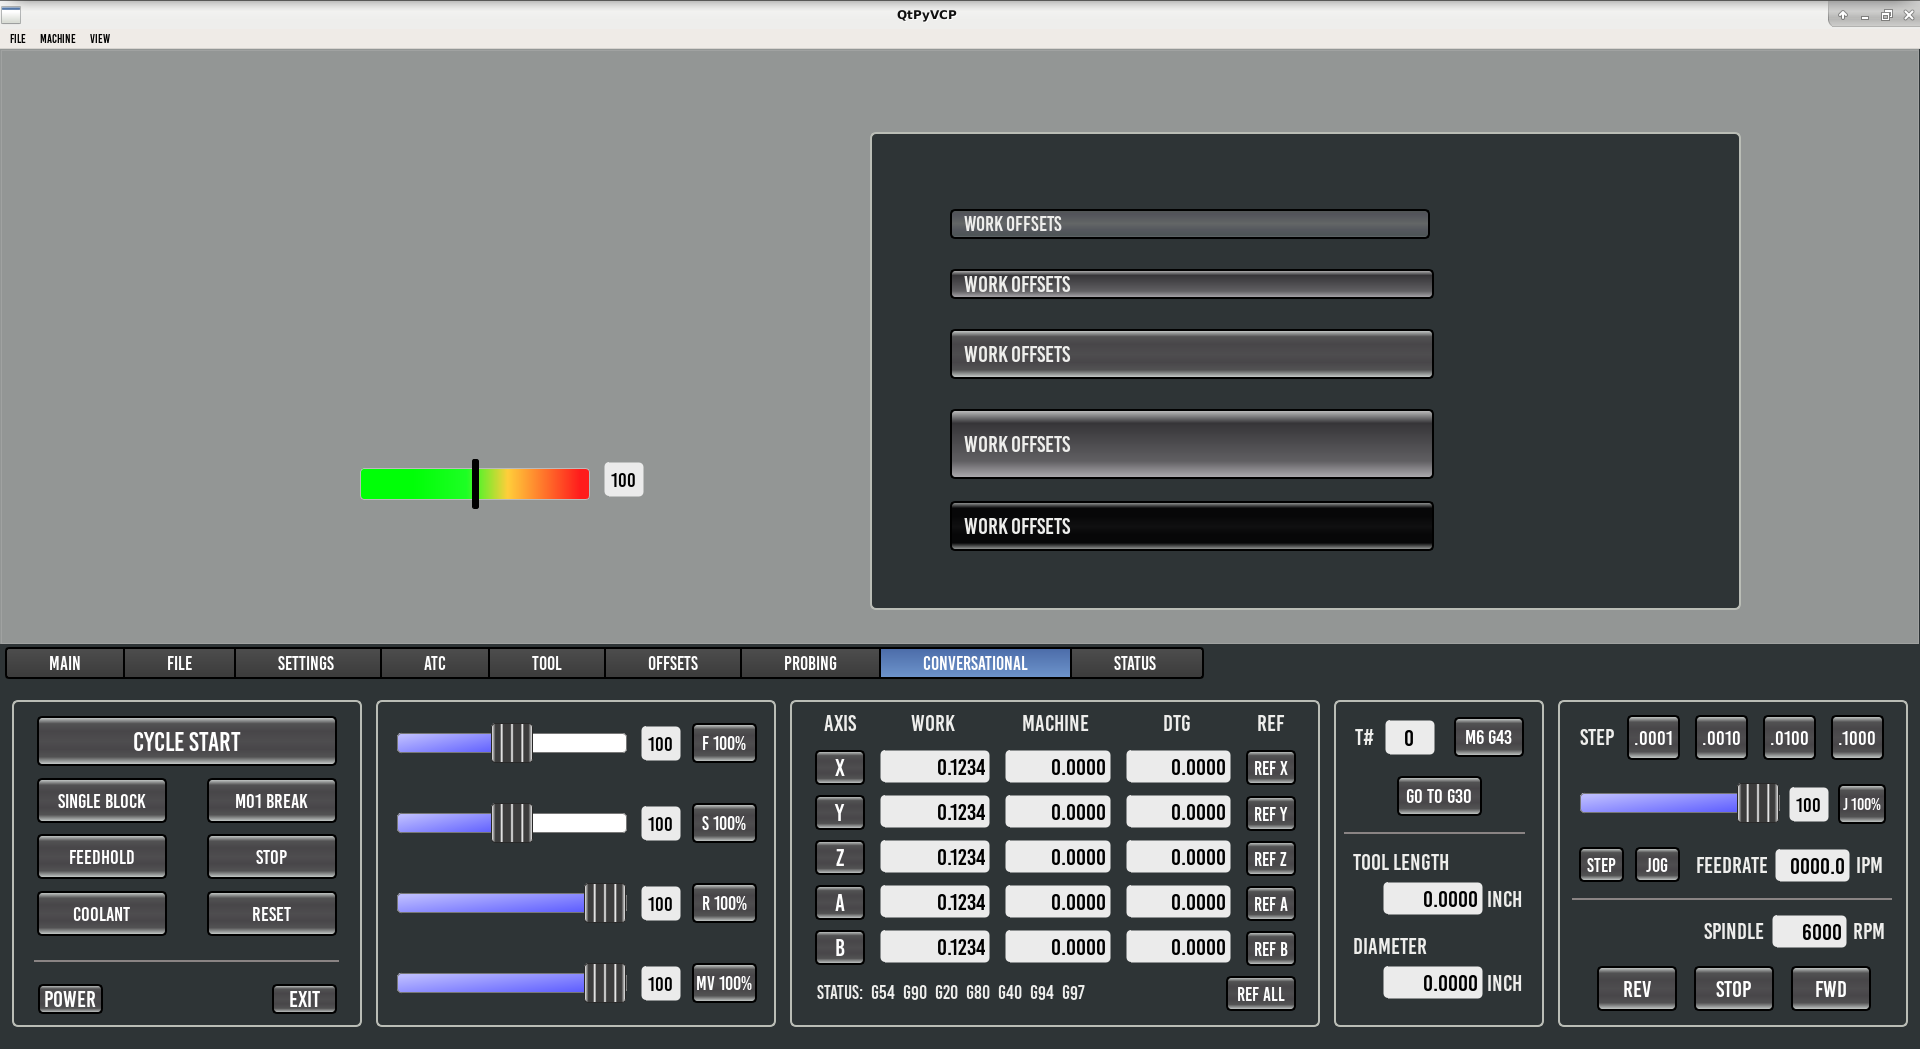Toggle machine POWER
Image resolution: width=1920 pixels, height=1049 pixels.
(70, 999)
